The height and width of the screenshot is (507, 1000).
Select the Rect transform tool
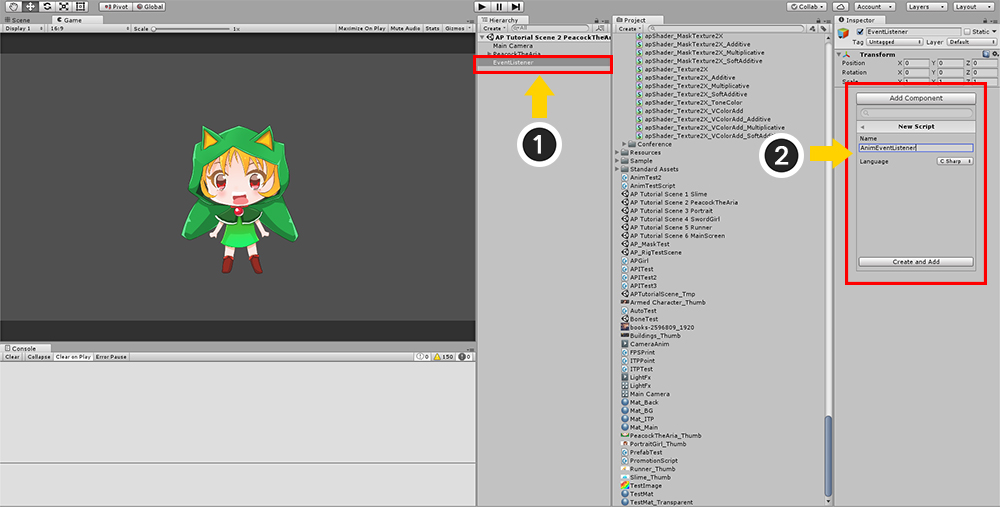[80, 6]
